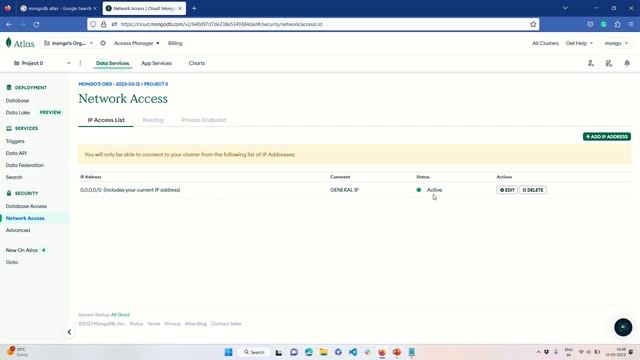Open Advanced in the sidebar
Image resolution: width=640 pixels, height=360 pixels.
pos(18,230)
